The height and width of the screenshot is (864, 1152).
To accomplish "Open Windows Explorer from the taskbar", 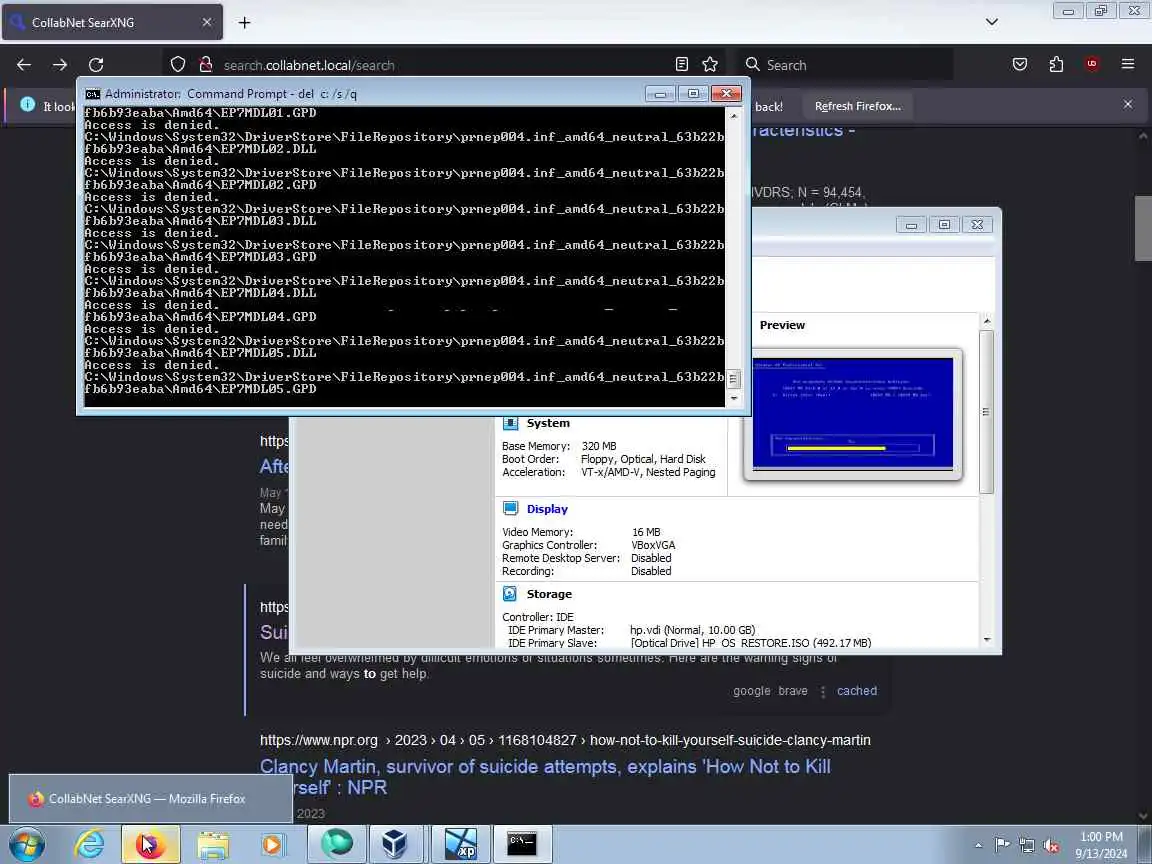I will [x=212, y=844].
